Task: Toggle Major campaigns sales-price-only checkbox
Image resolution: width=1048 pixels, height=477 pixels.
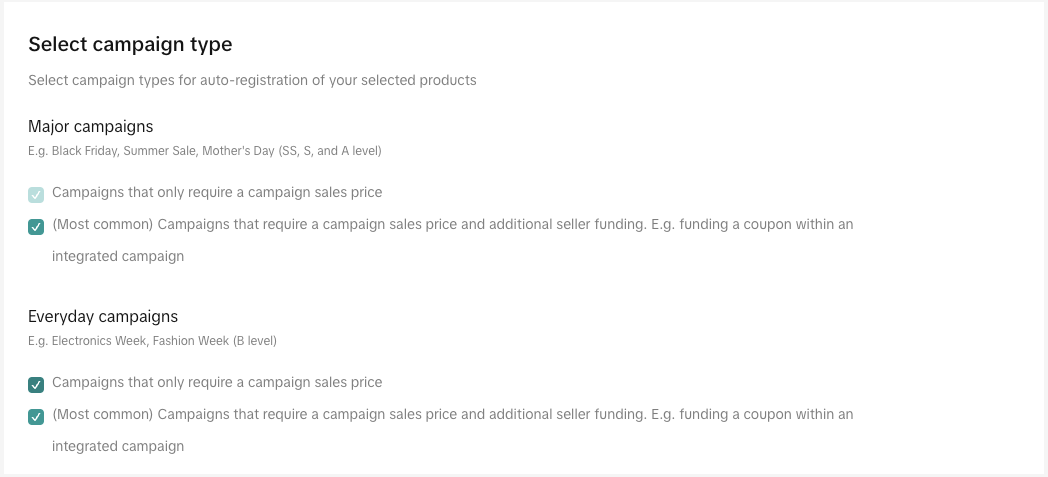Action: click(x=36, y=195)
